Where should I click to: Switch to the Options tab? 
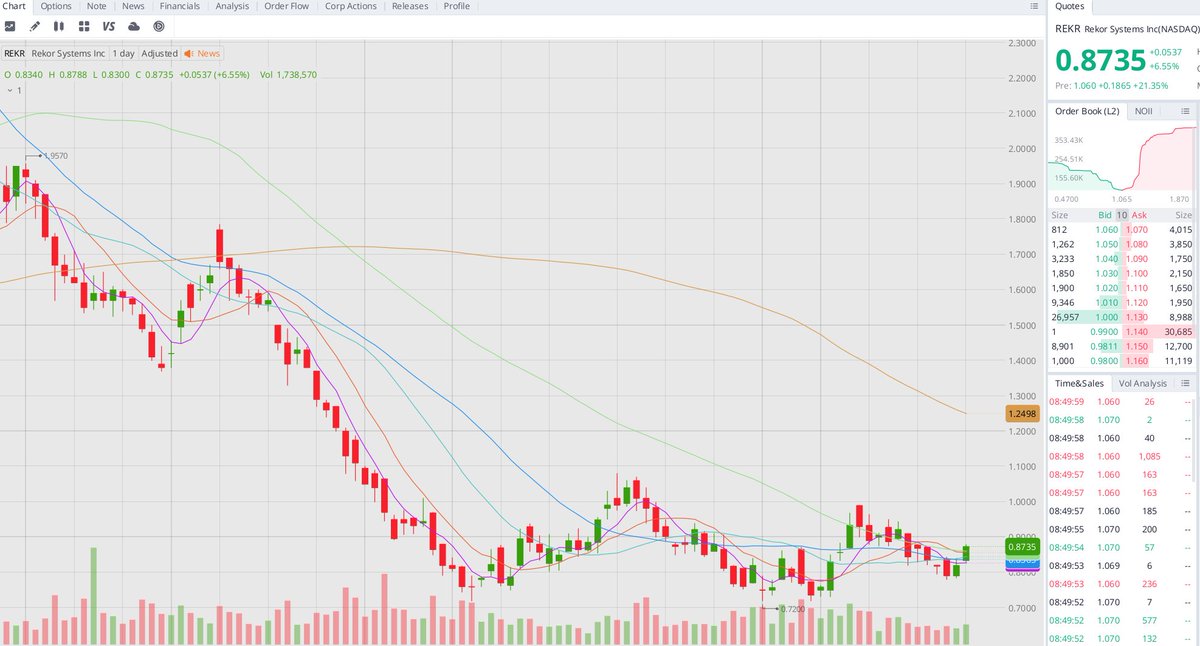[x=56, y=6]
